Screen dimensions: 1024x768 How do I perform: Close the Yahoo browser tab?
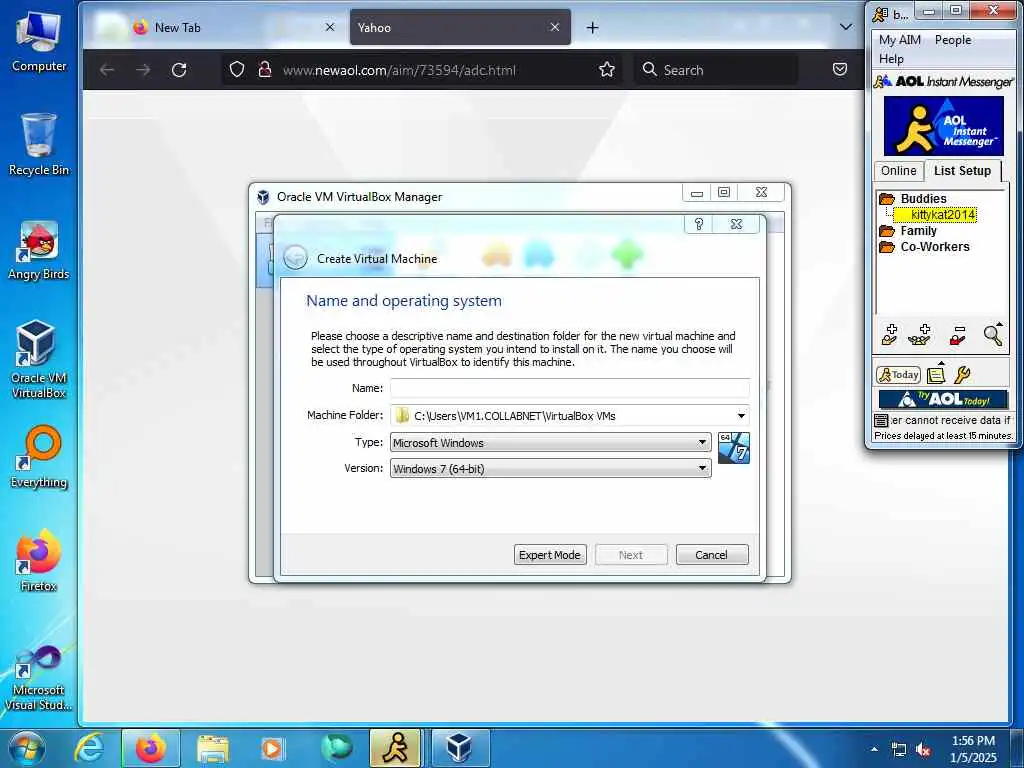(554, 27)
